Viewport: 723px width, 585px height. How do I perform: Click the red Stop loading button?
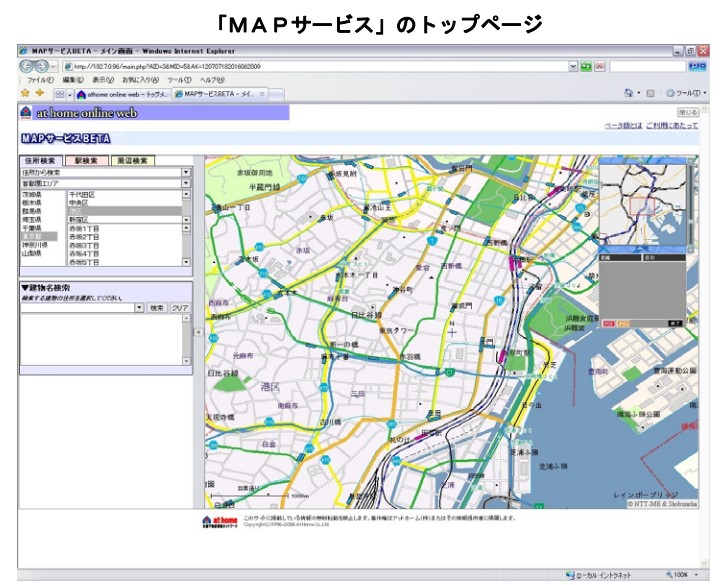[599, 66]
